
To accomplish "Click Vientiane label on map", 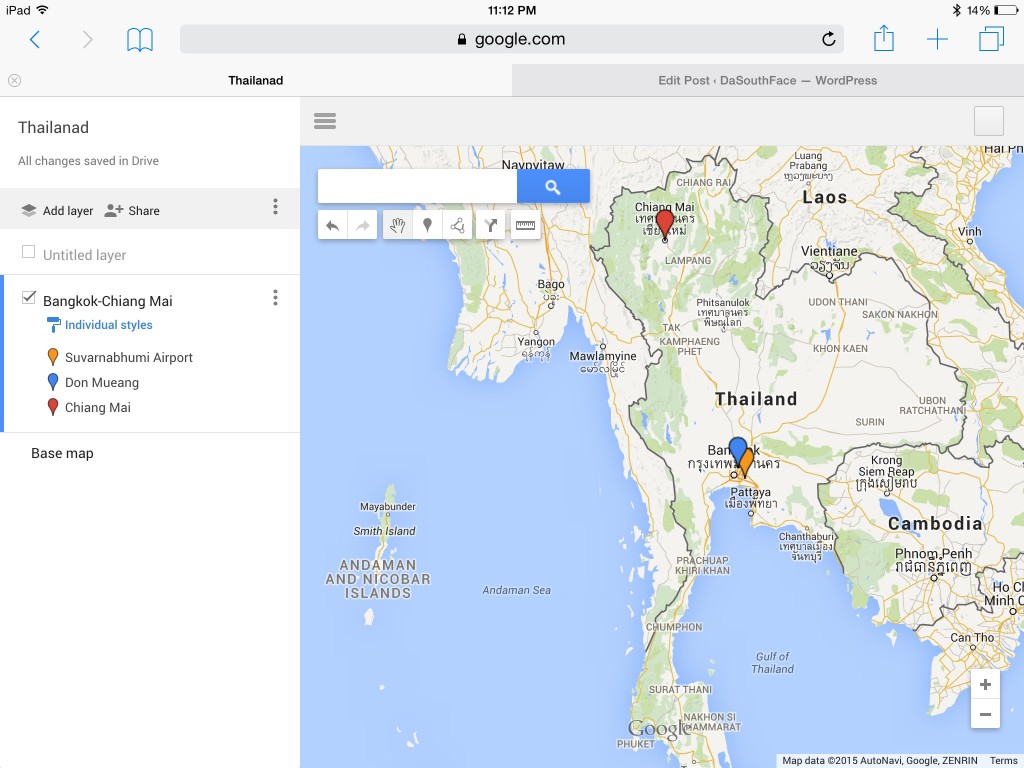I will point(829,251).
